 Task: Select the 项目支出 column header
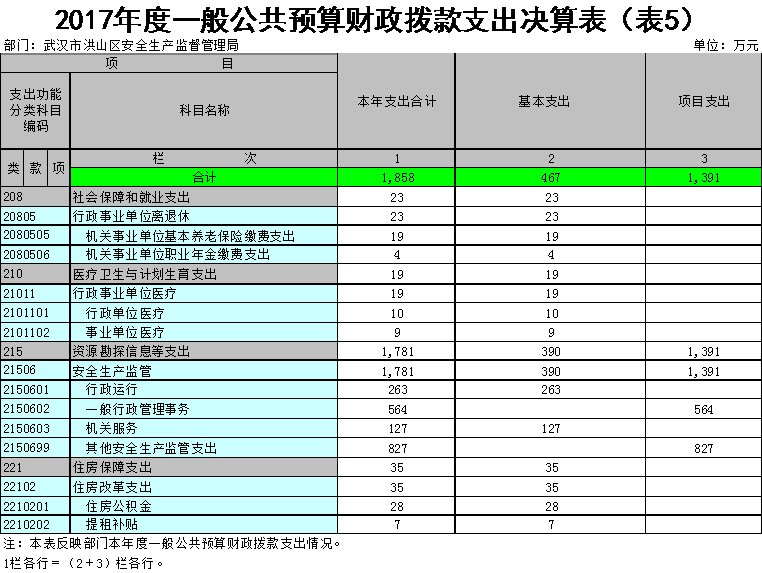coord(703,101)
